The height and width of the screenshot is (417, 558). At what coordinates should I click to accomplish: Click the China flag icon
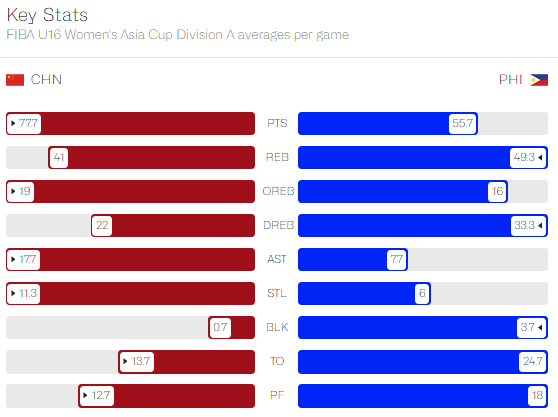(15, 80)
